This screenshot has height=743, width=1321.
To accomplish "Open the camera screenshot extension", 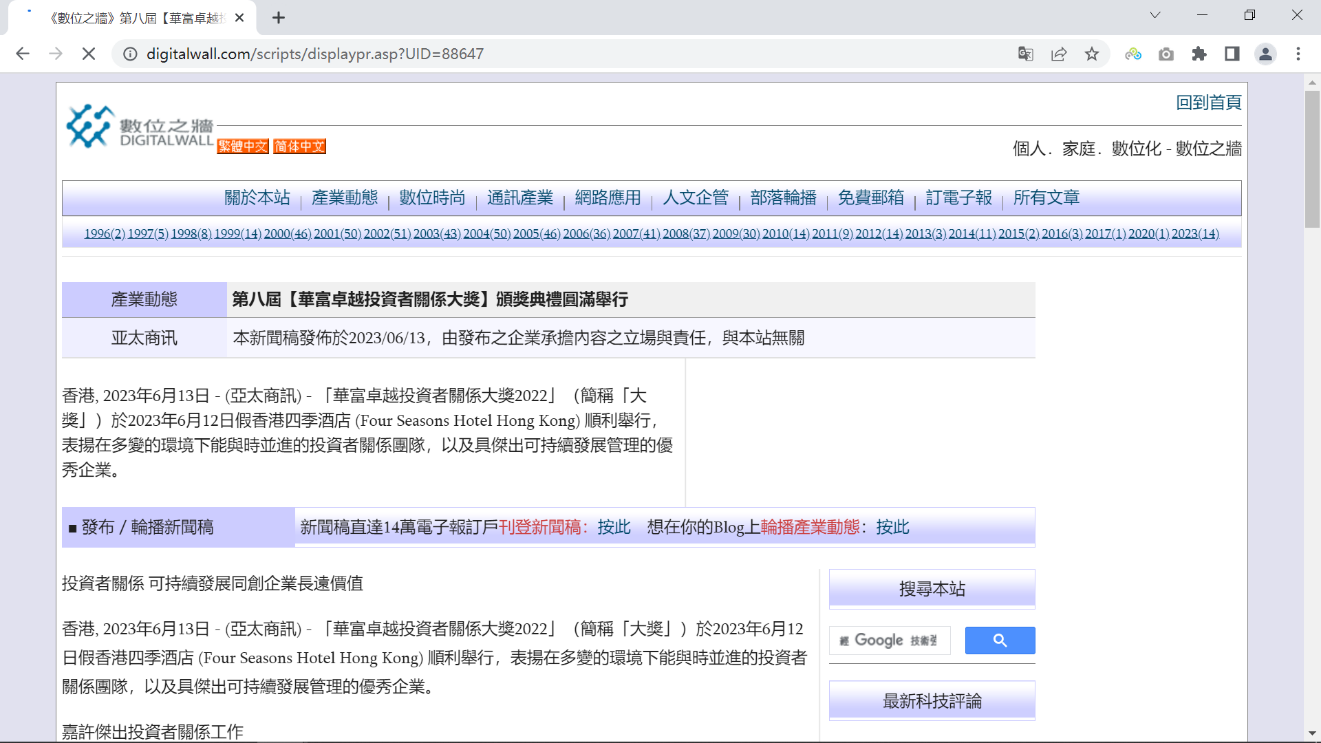I will [x=1166, y=54].
